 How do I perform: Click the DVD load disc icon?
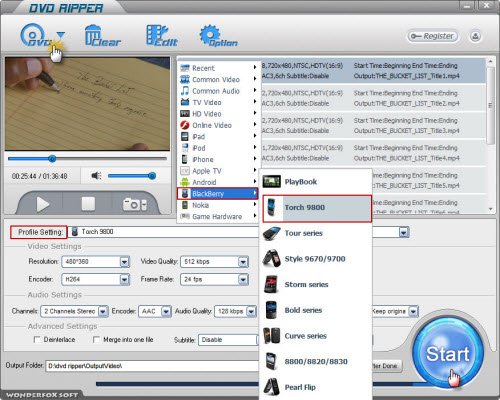click(34, 36)
